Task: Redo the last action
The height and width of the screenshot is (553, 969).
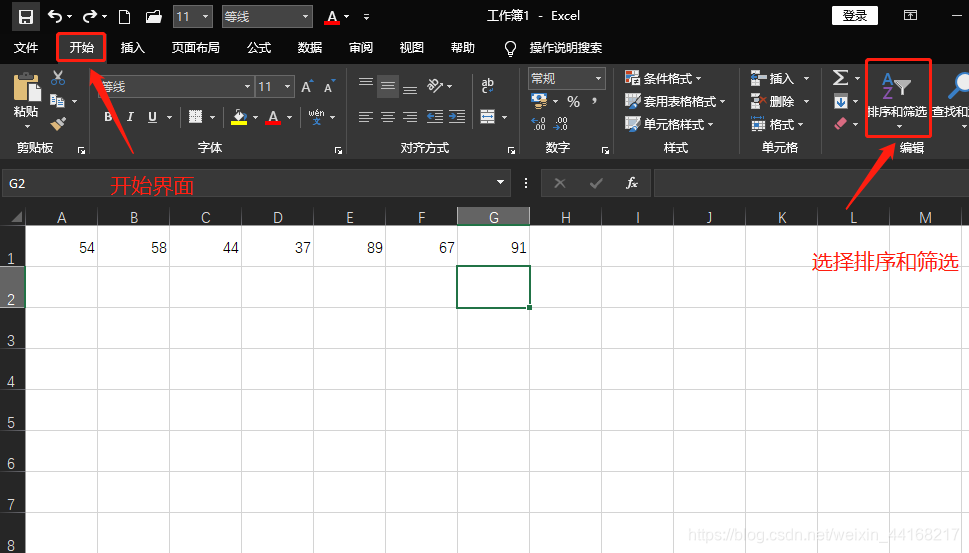Action: coord(90,16)
